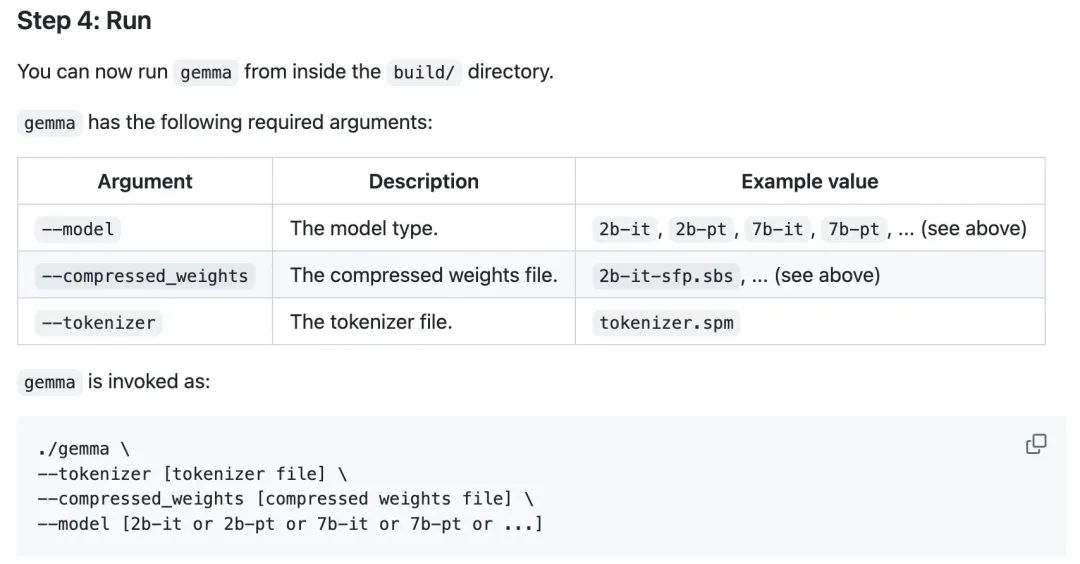The image size is (1080, 564).
Task: Click the Example value column header
Action: click(x=809, y=181)
